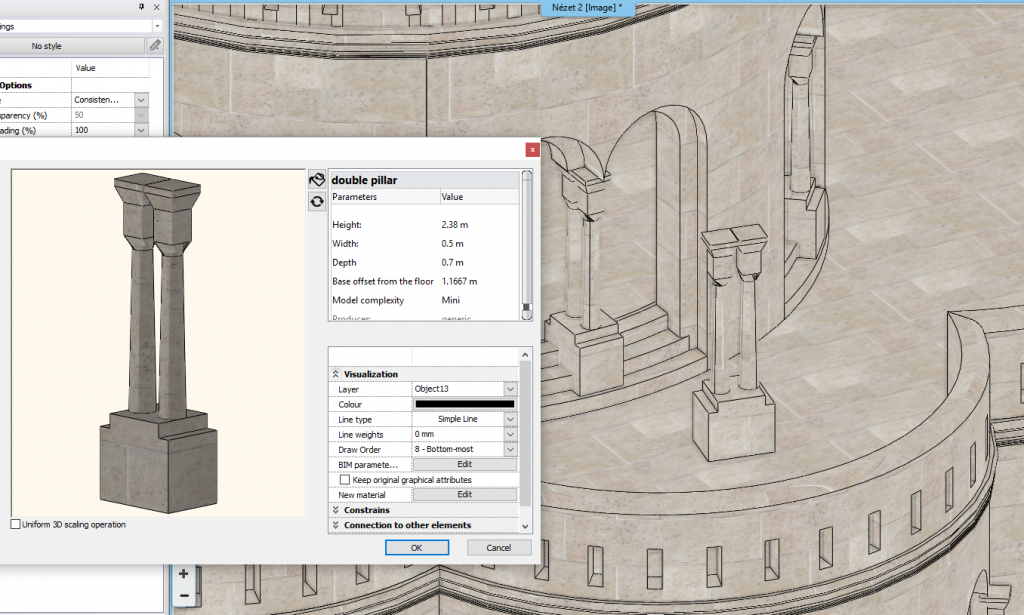Image resolution: width=1024 pixels, height=615 pixels.
Task: Close the left side panel
Action: (x=156, y=7)
